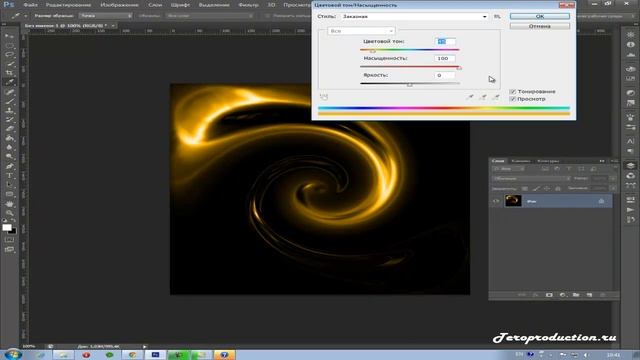Click the add layer mask icon
Viewport: 640px width, 360px height.
point(549,295)
